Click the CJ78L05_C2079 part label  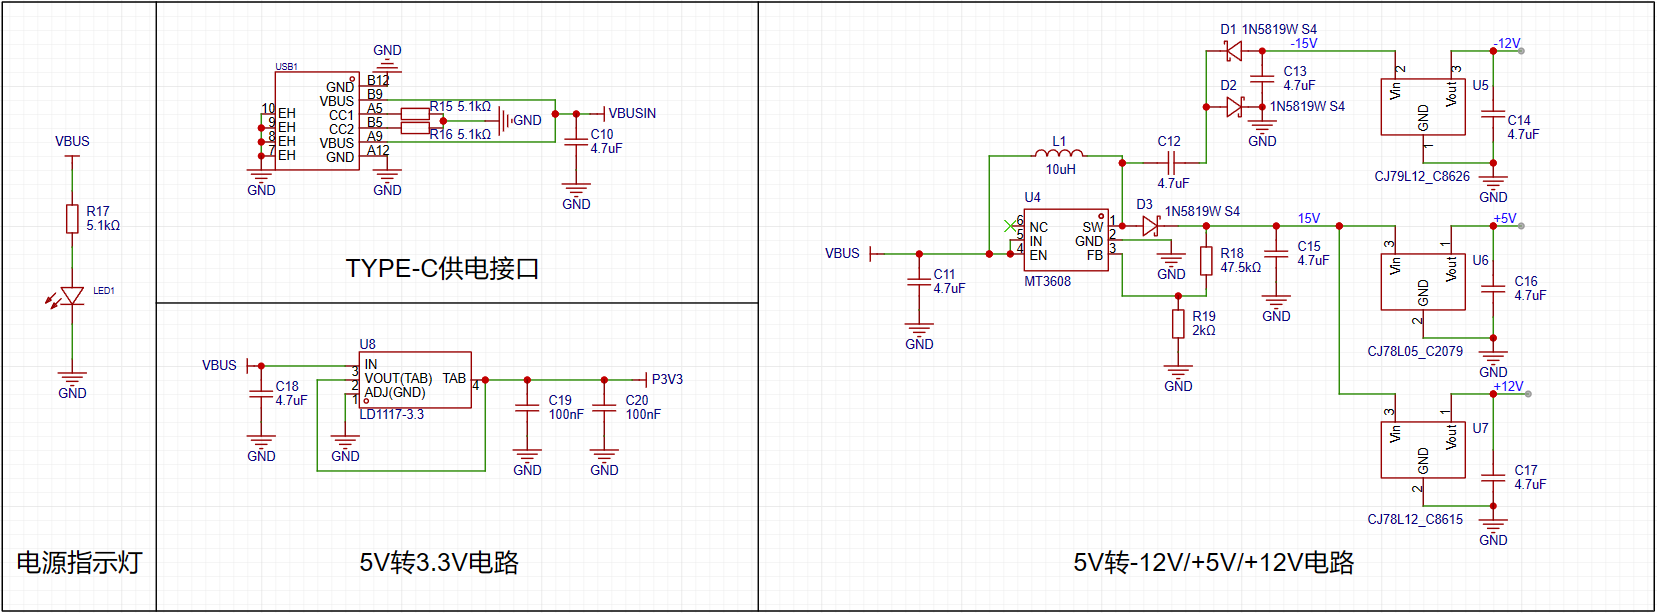(1415, 352)
